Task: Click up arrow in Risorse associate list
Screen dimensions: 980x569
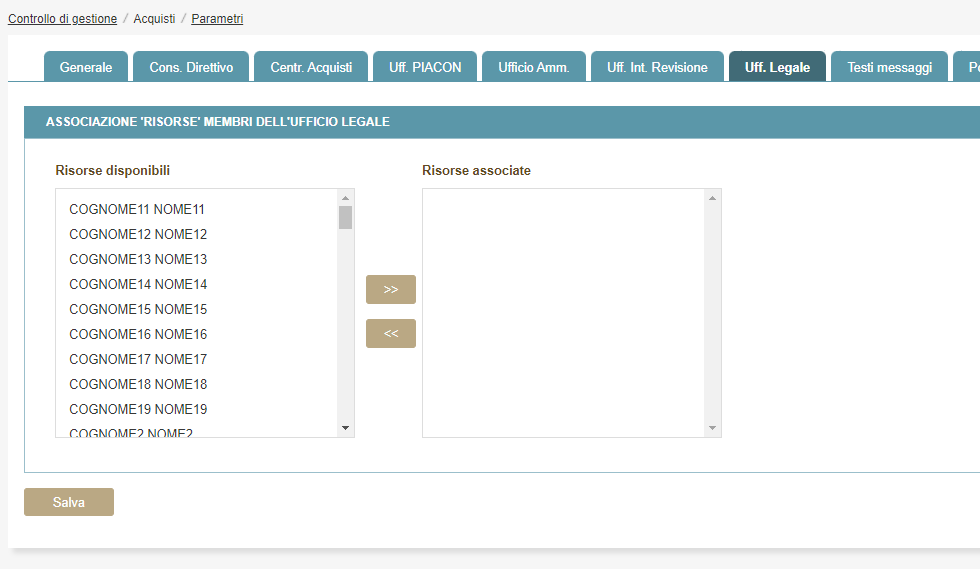Action: click(x=712, y=198)
